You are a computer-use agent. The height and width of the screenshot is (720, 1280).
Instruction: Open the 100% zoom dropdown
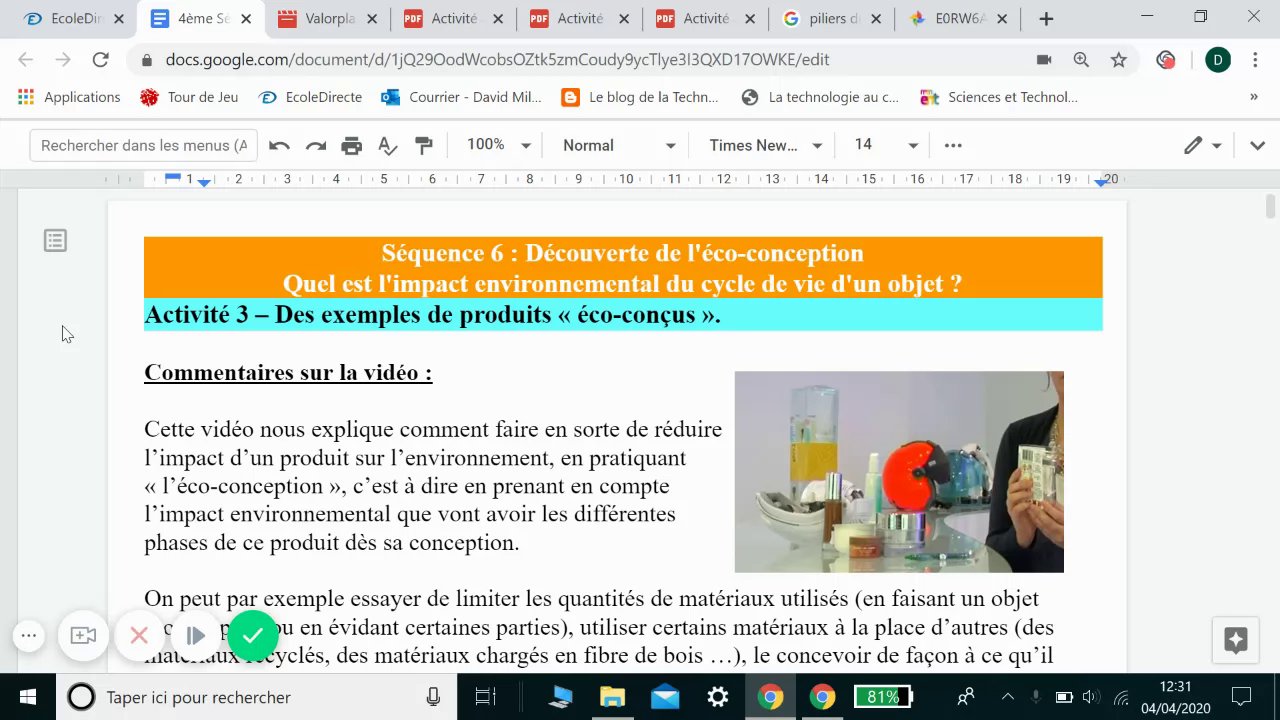click(498, 146)
